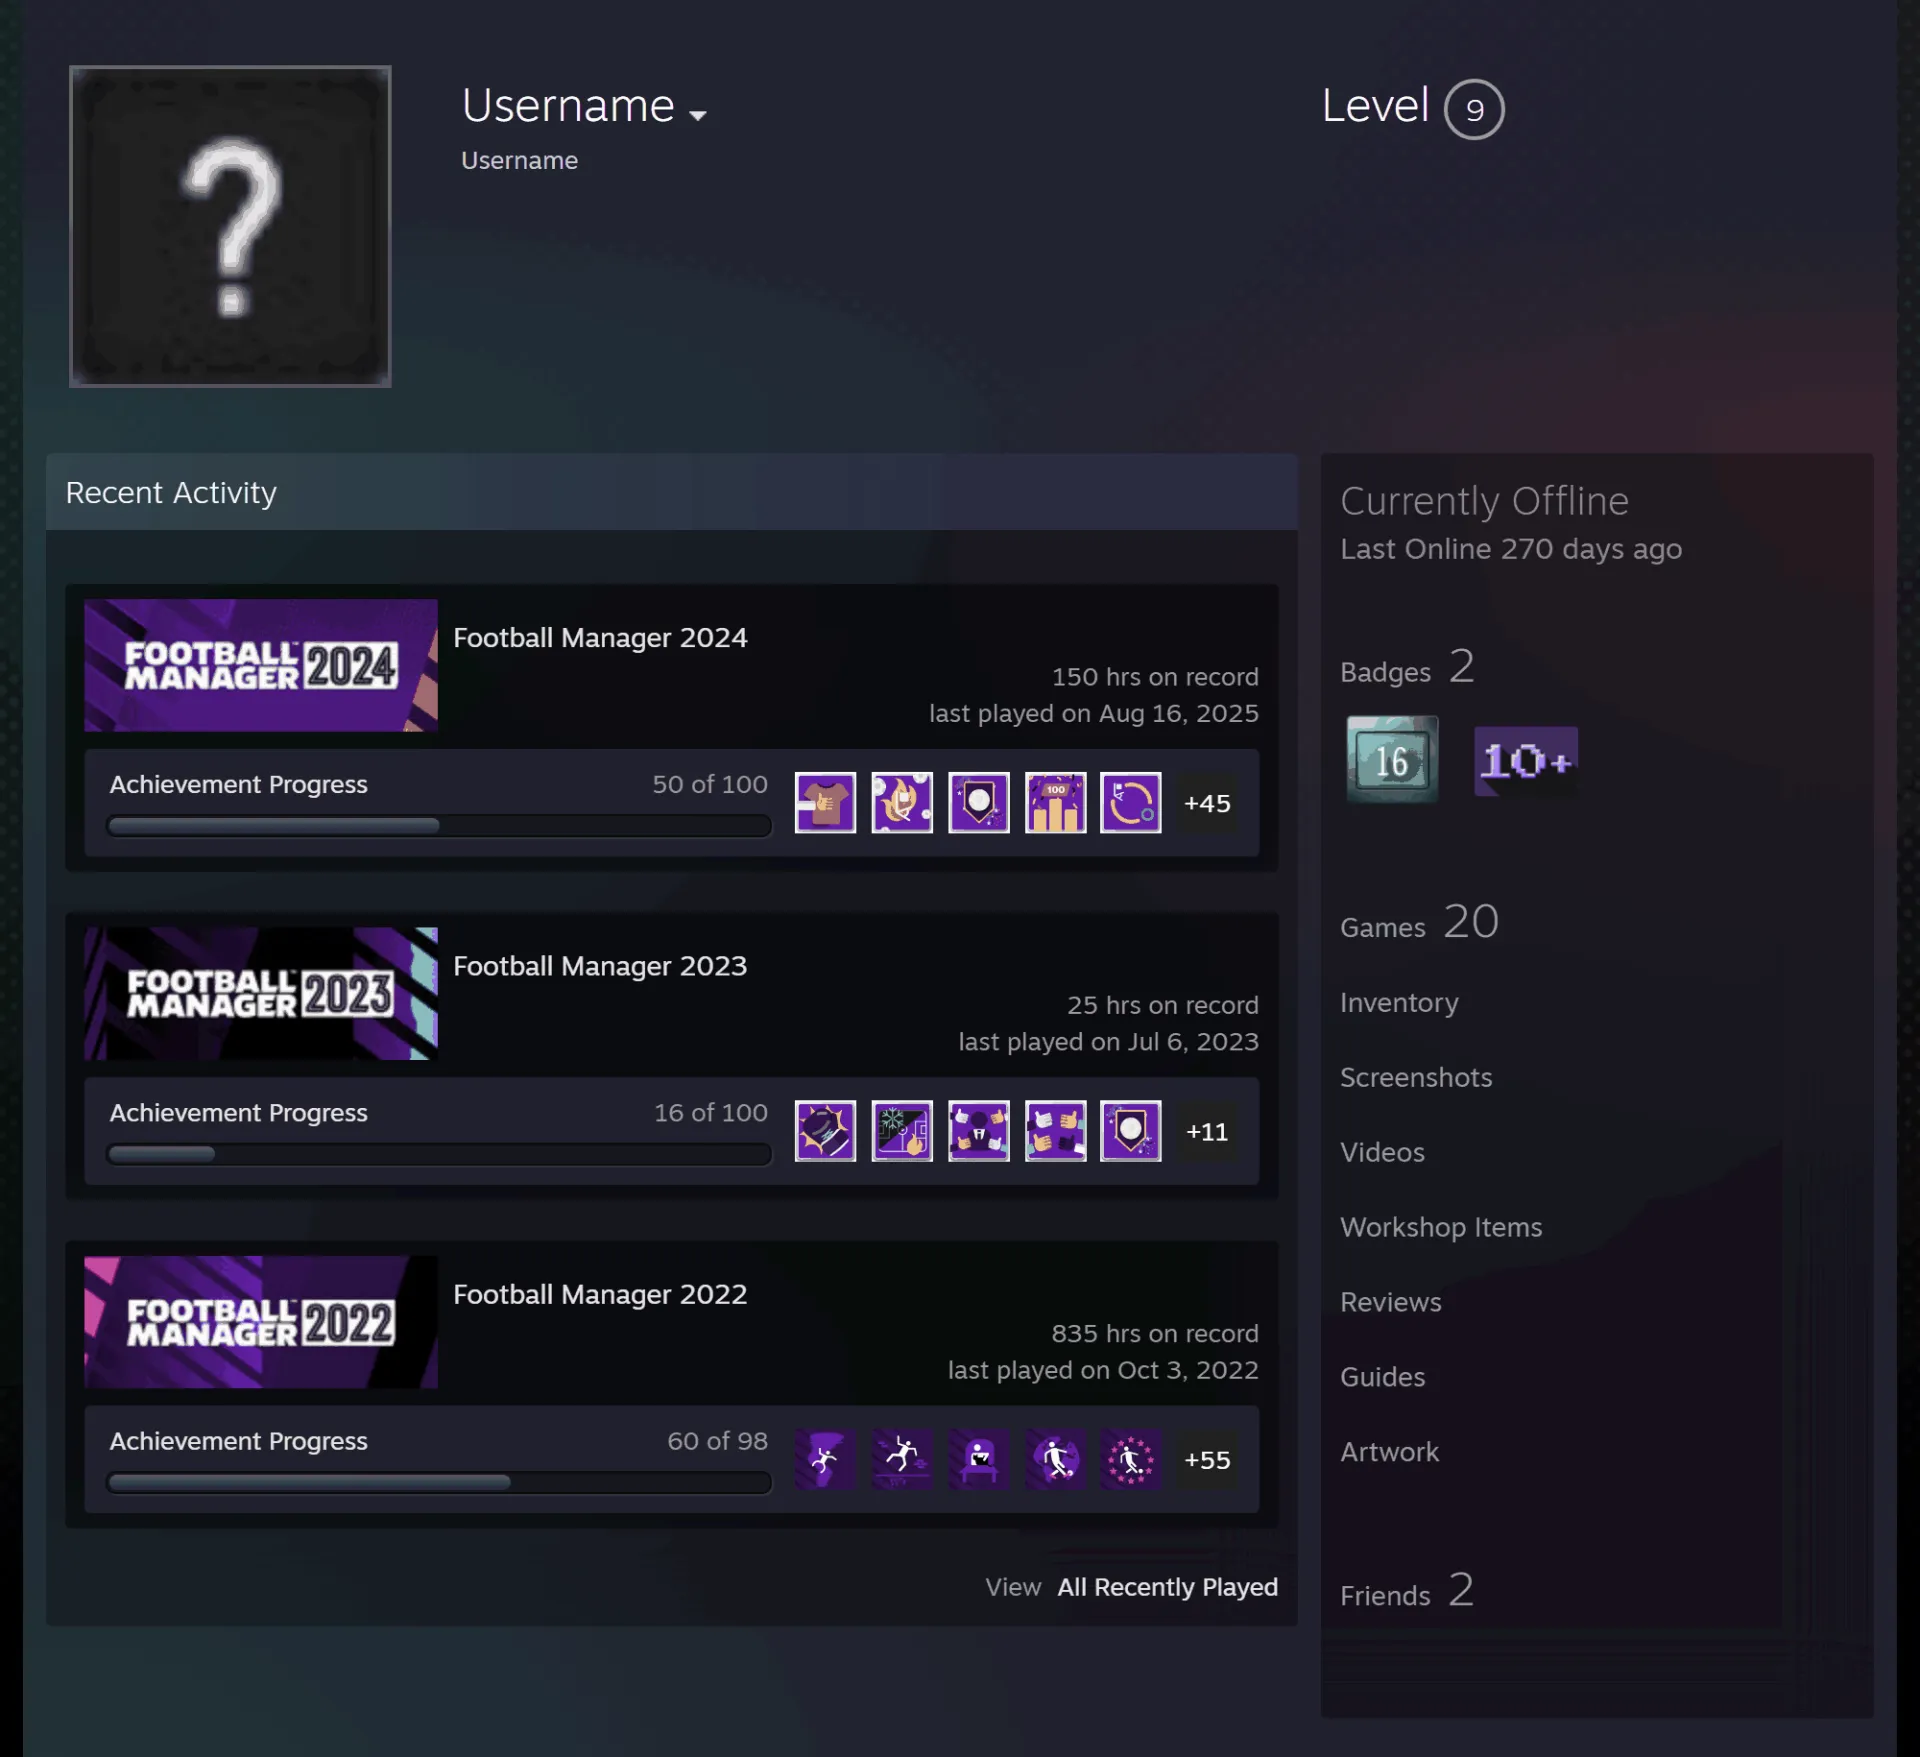This screenshot has width=1920, height=1757.
Task: Expand the Username dropdown arrow
Action: point(698,115)
